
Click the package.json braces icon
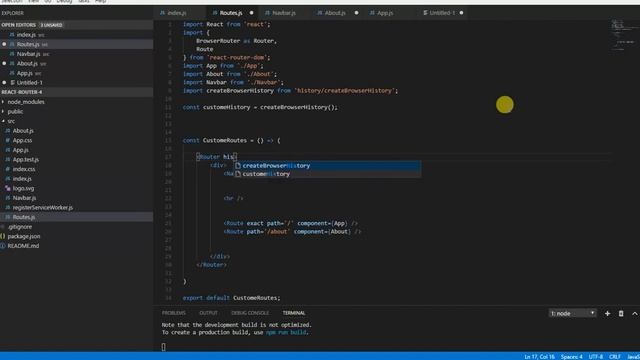tap(3, 236)
